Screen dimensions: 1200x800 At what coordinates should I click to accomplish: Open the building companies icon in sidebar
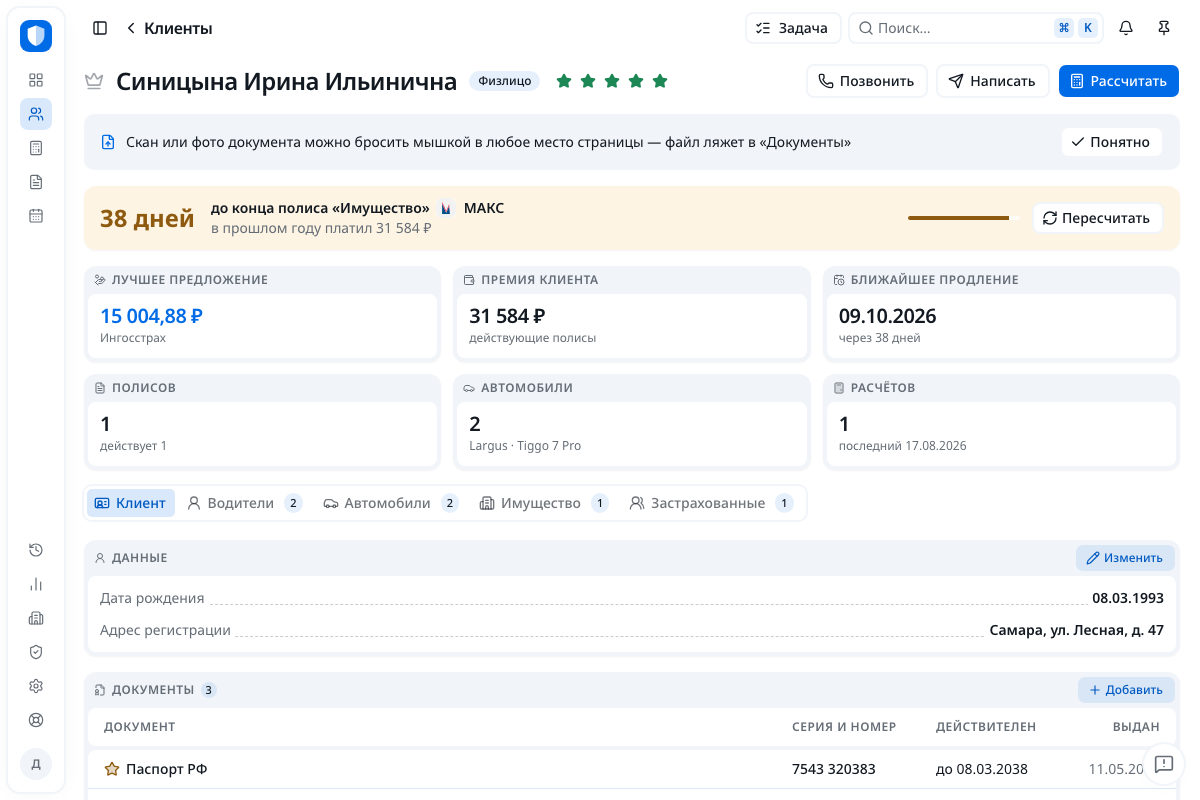point(36,618)
